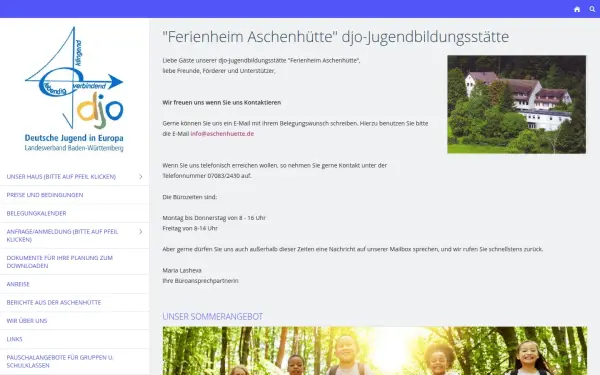The width and height of the screenshot is (600, 375).
Task: Click the home icon in top bar
Action: [577, 9]
